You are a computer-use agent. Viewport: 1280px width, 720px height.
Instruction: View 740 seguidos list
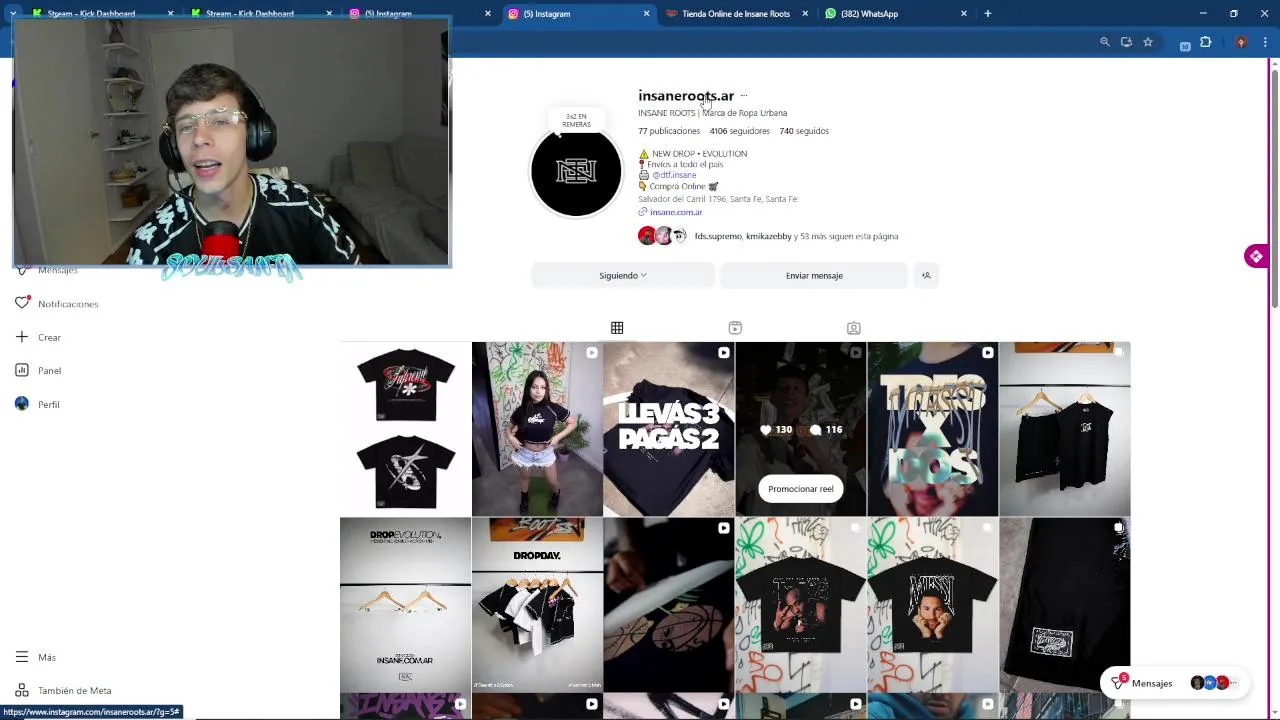[x=804, y=131]
